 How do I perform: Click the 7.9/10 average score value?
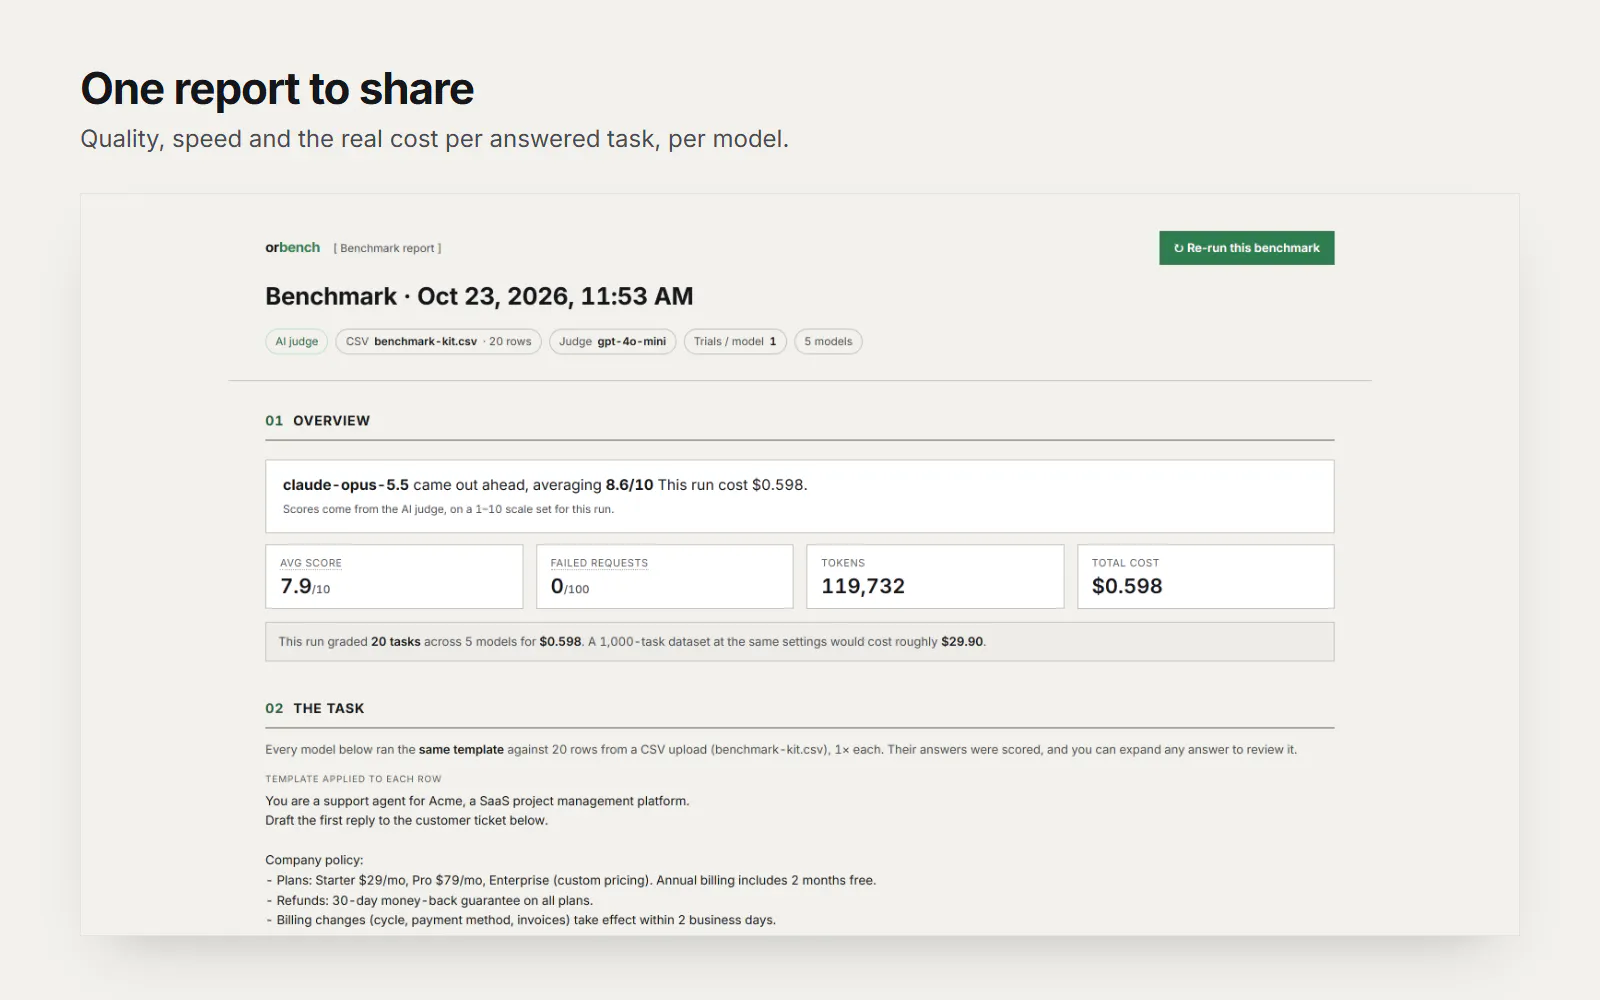(x=305, y=586)
